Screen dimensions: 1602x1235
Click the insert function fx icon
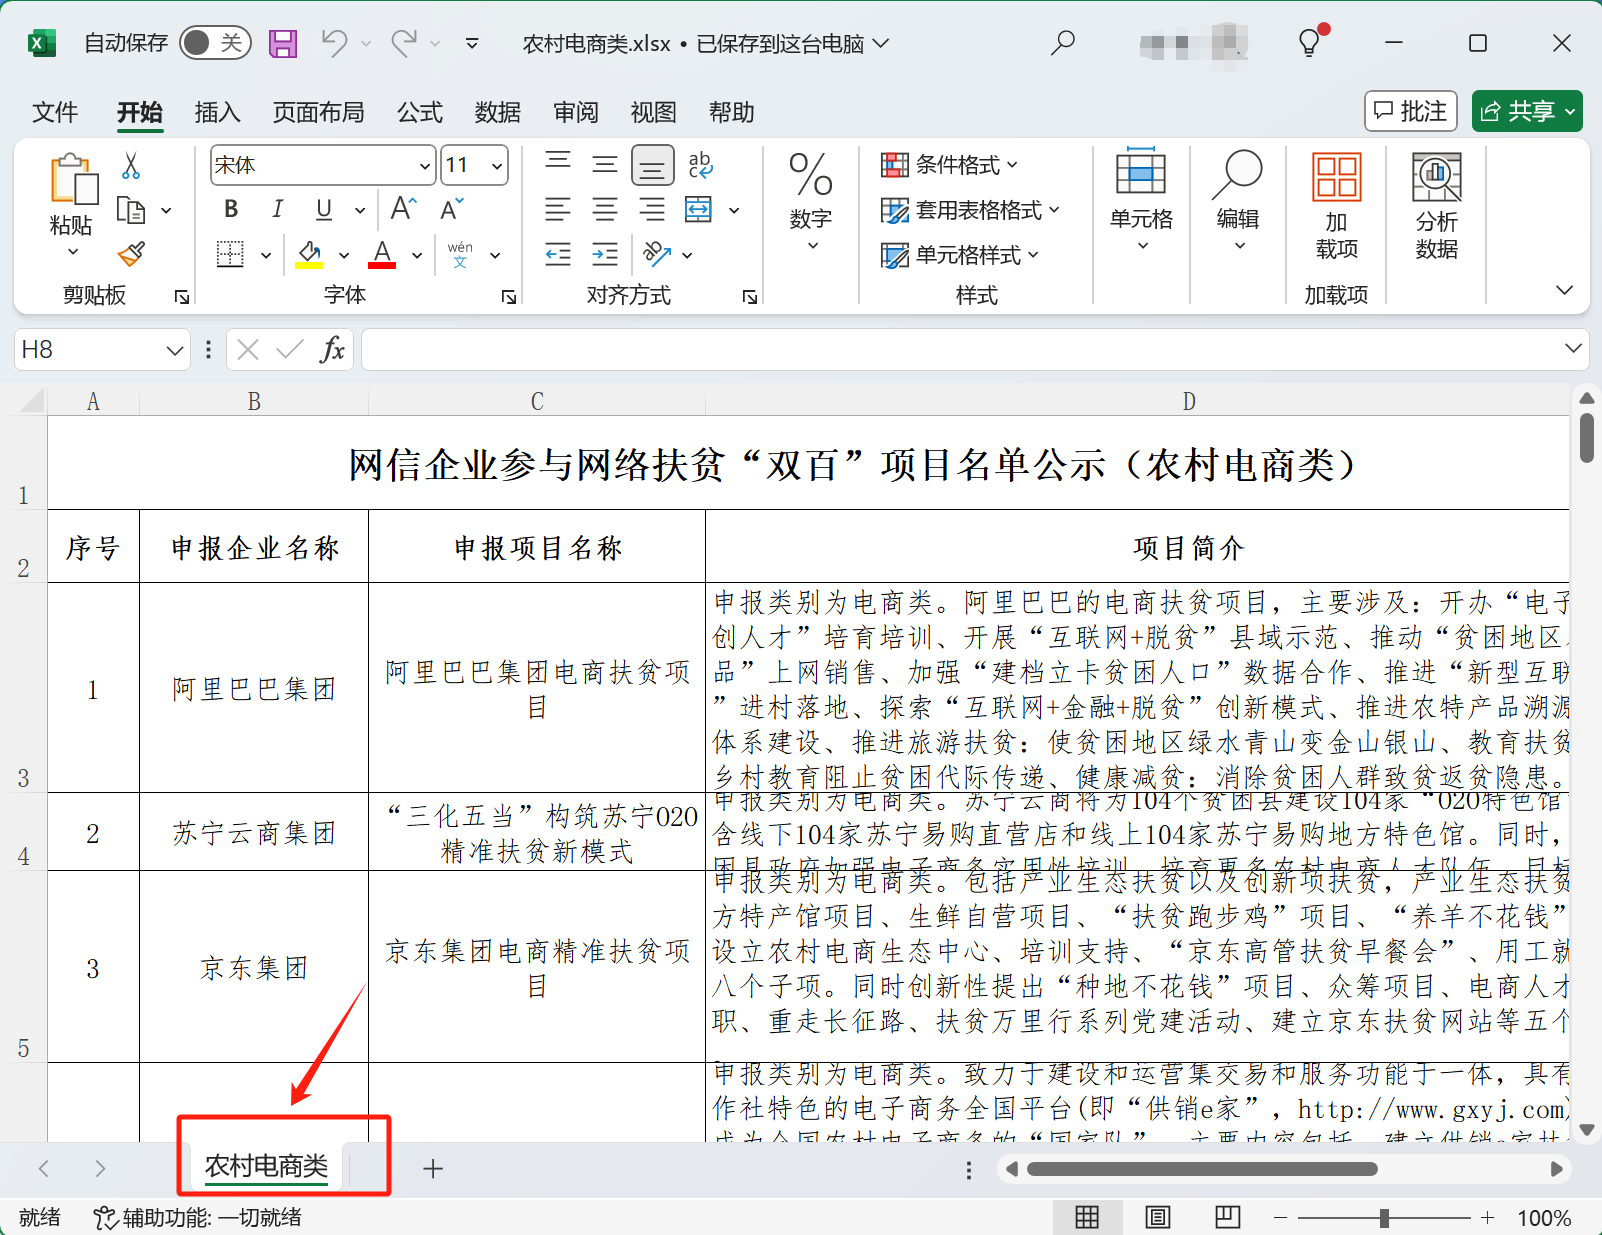333,349
